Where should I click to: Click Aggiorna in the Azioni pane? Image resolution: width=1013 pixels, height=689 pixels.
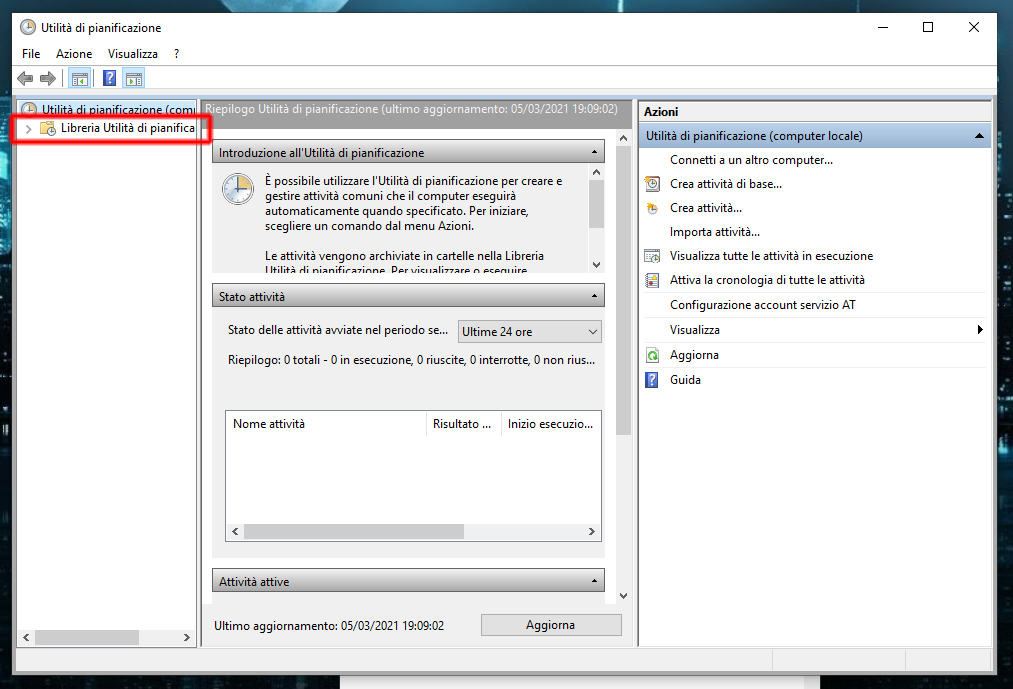click(x=694, y=355)
